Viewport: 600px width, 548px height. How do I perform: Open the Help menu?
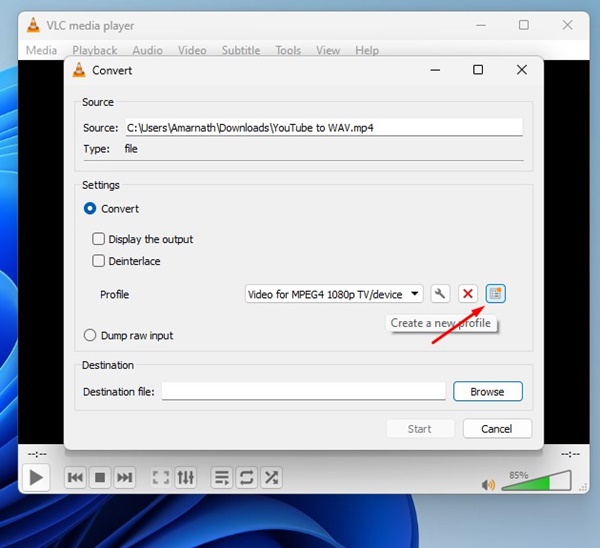pos(367,50)
